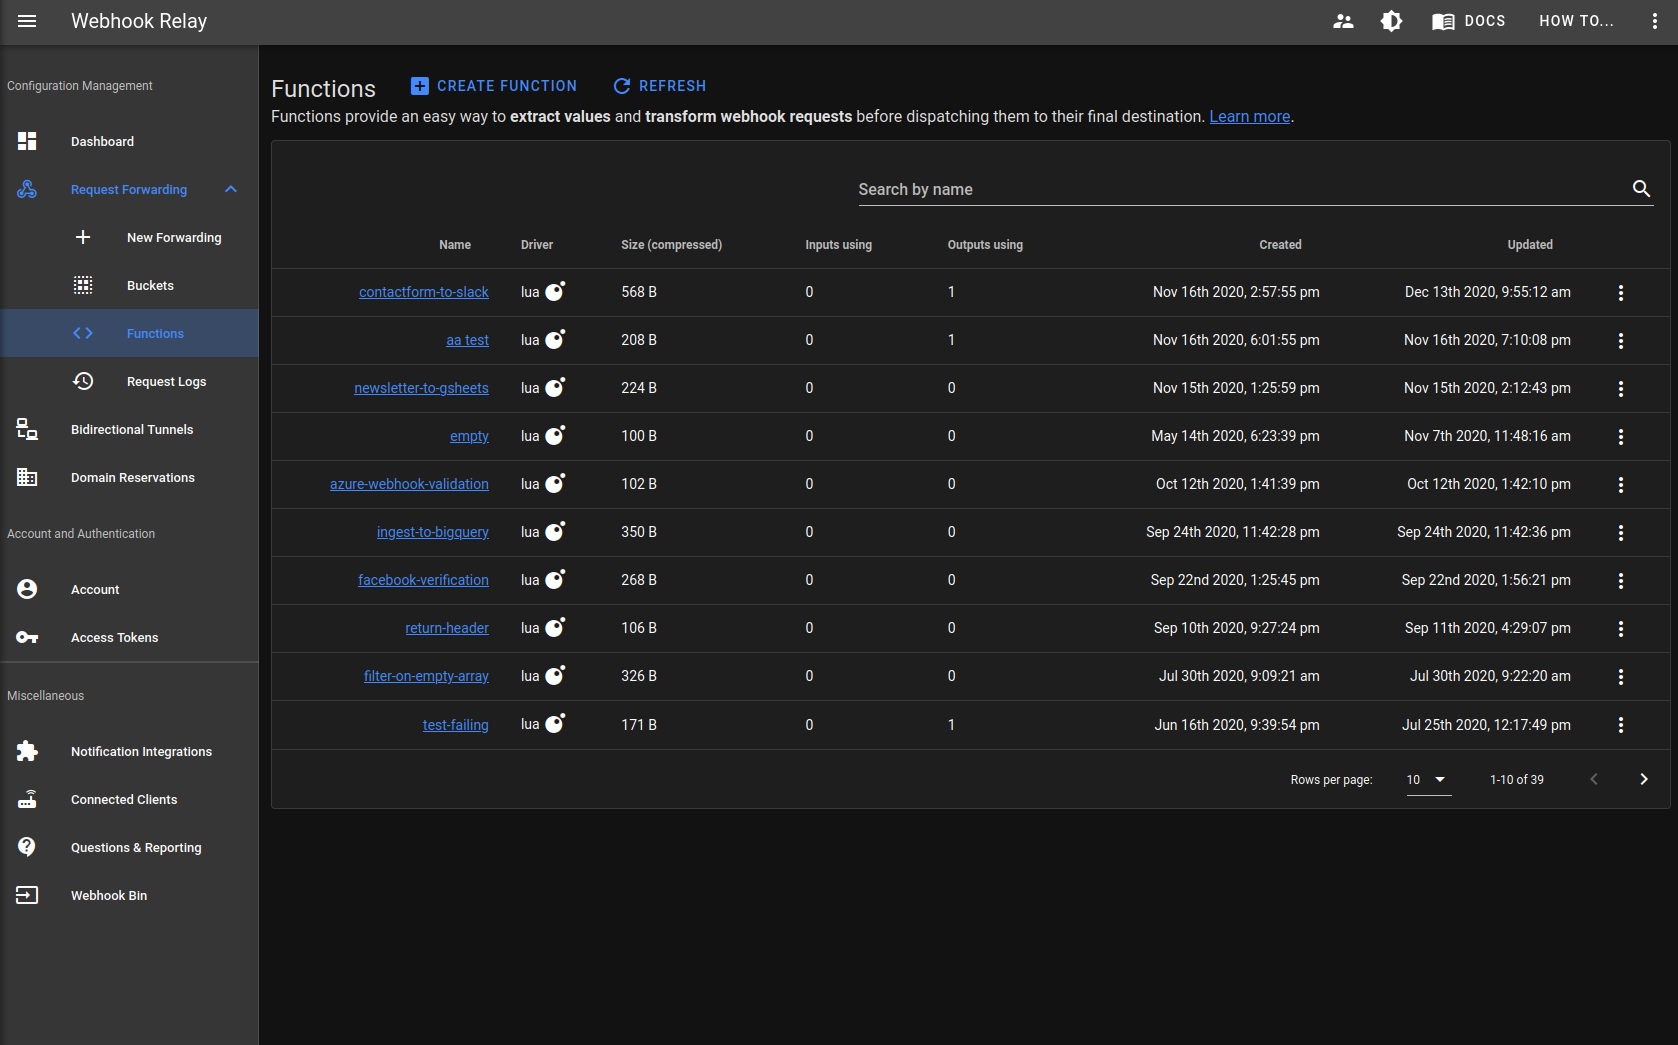Open the Rows per page dropdown

click(1428, 779)
